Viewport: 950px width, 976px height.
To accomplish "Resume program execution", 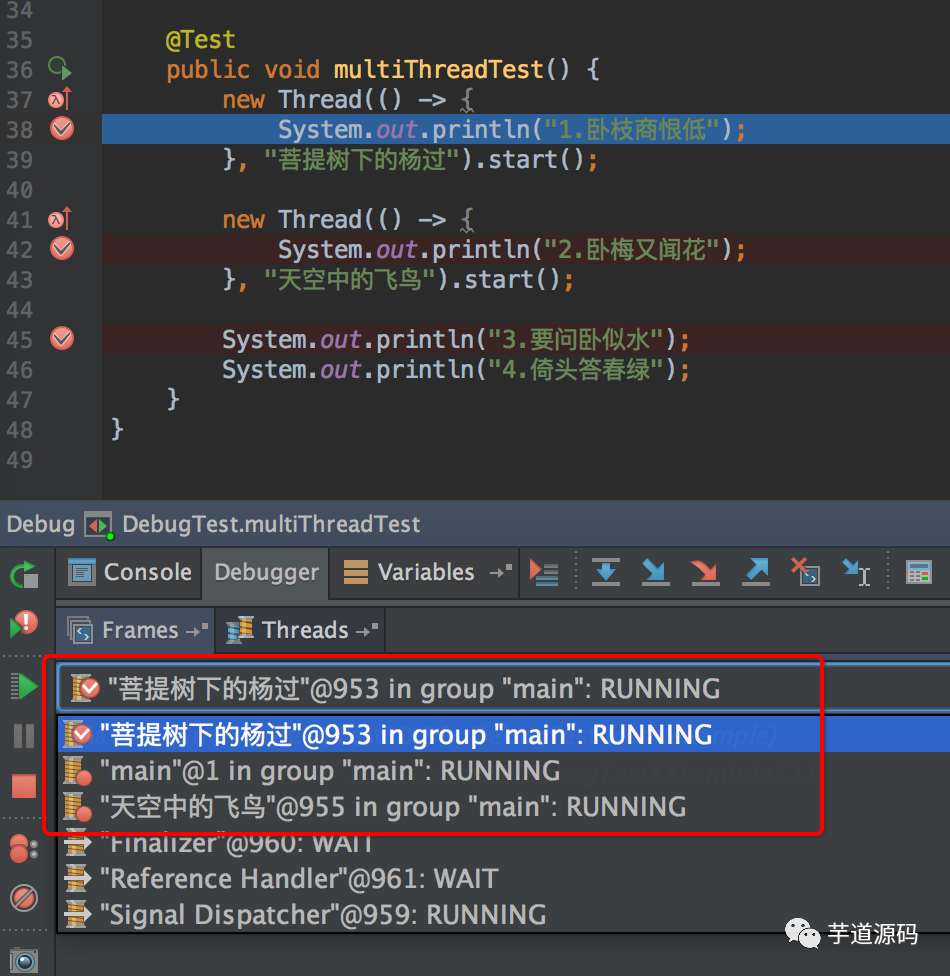I will [x=24, y=686].
